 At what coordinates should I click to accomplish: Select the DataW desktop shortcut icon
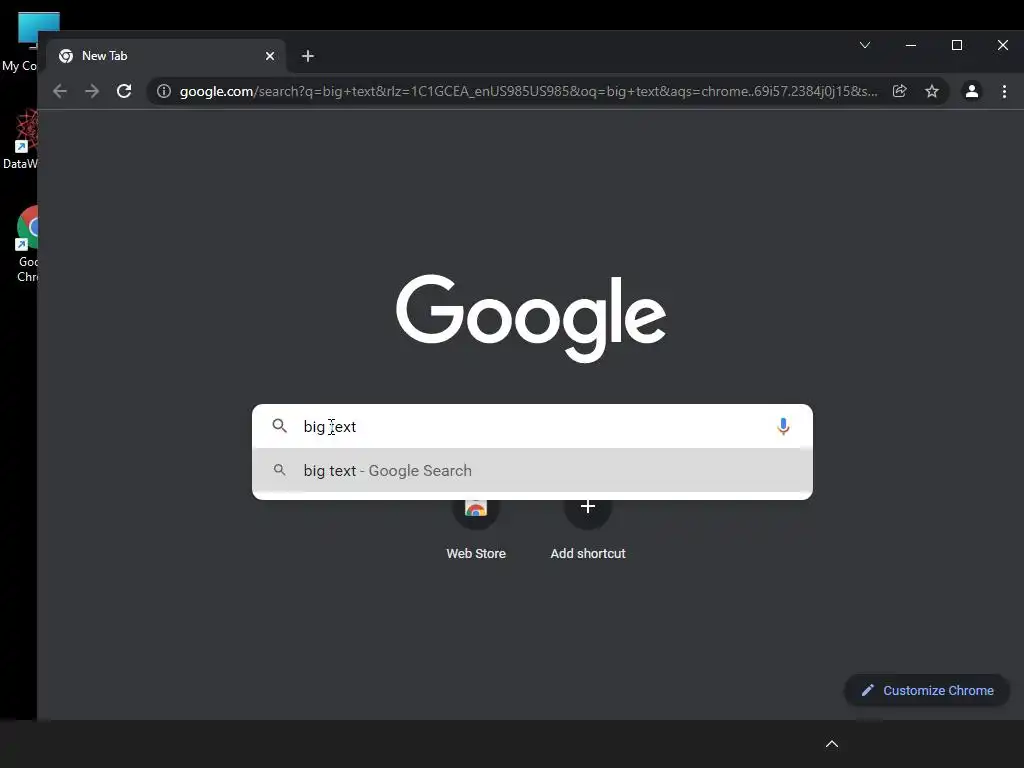(20, 140)
